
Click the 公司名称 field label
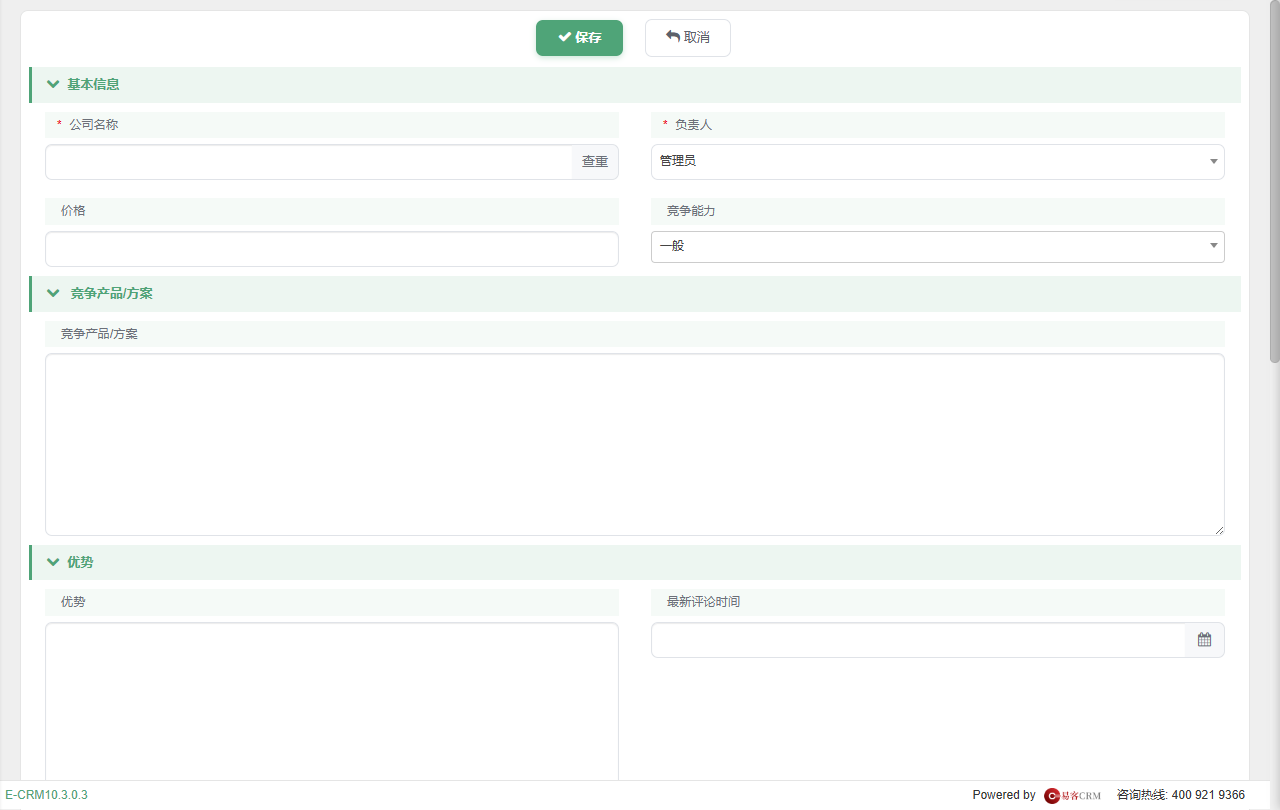[x=95, y=125]
